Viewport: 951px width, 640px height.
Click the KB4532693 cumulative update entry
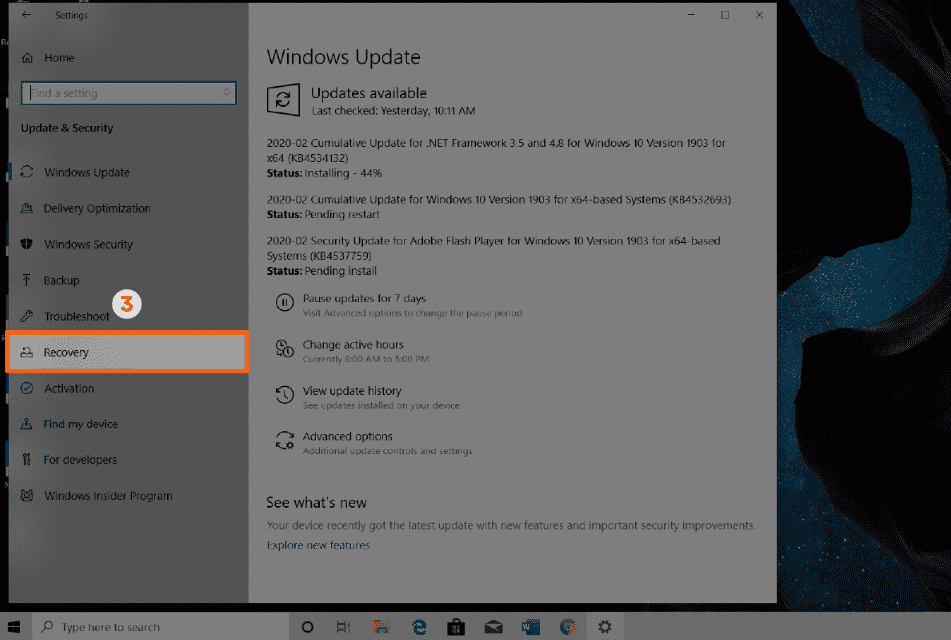499,200
